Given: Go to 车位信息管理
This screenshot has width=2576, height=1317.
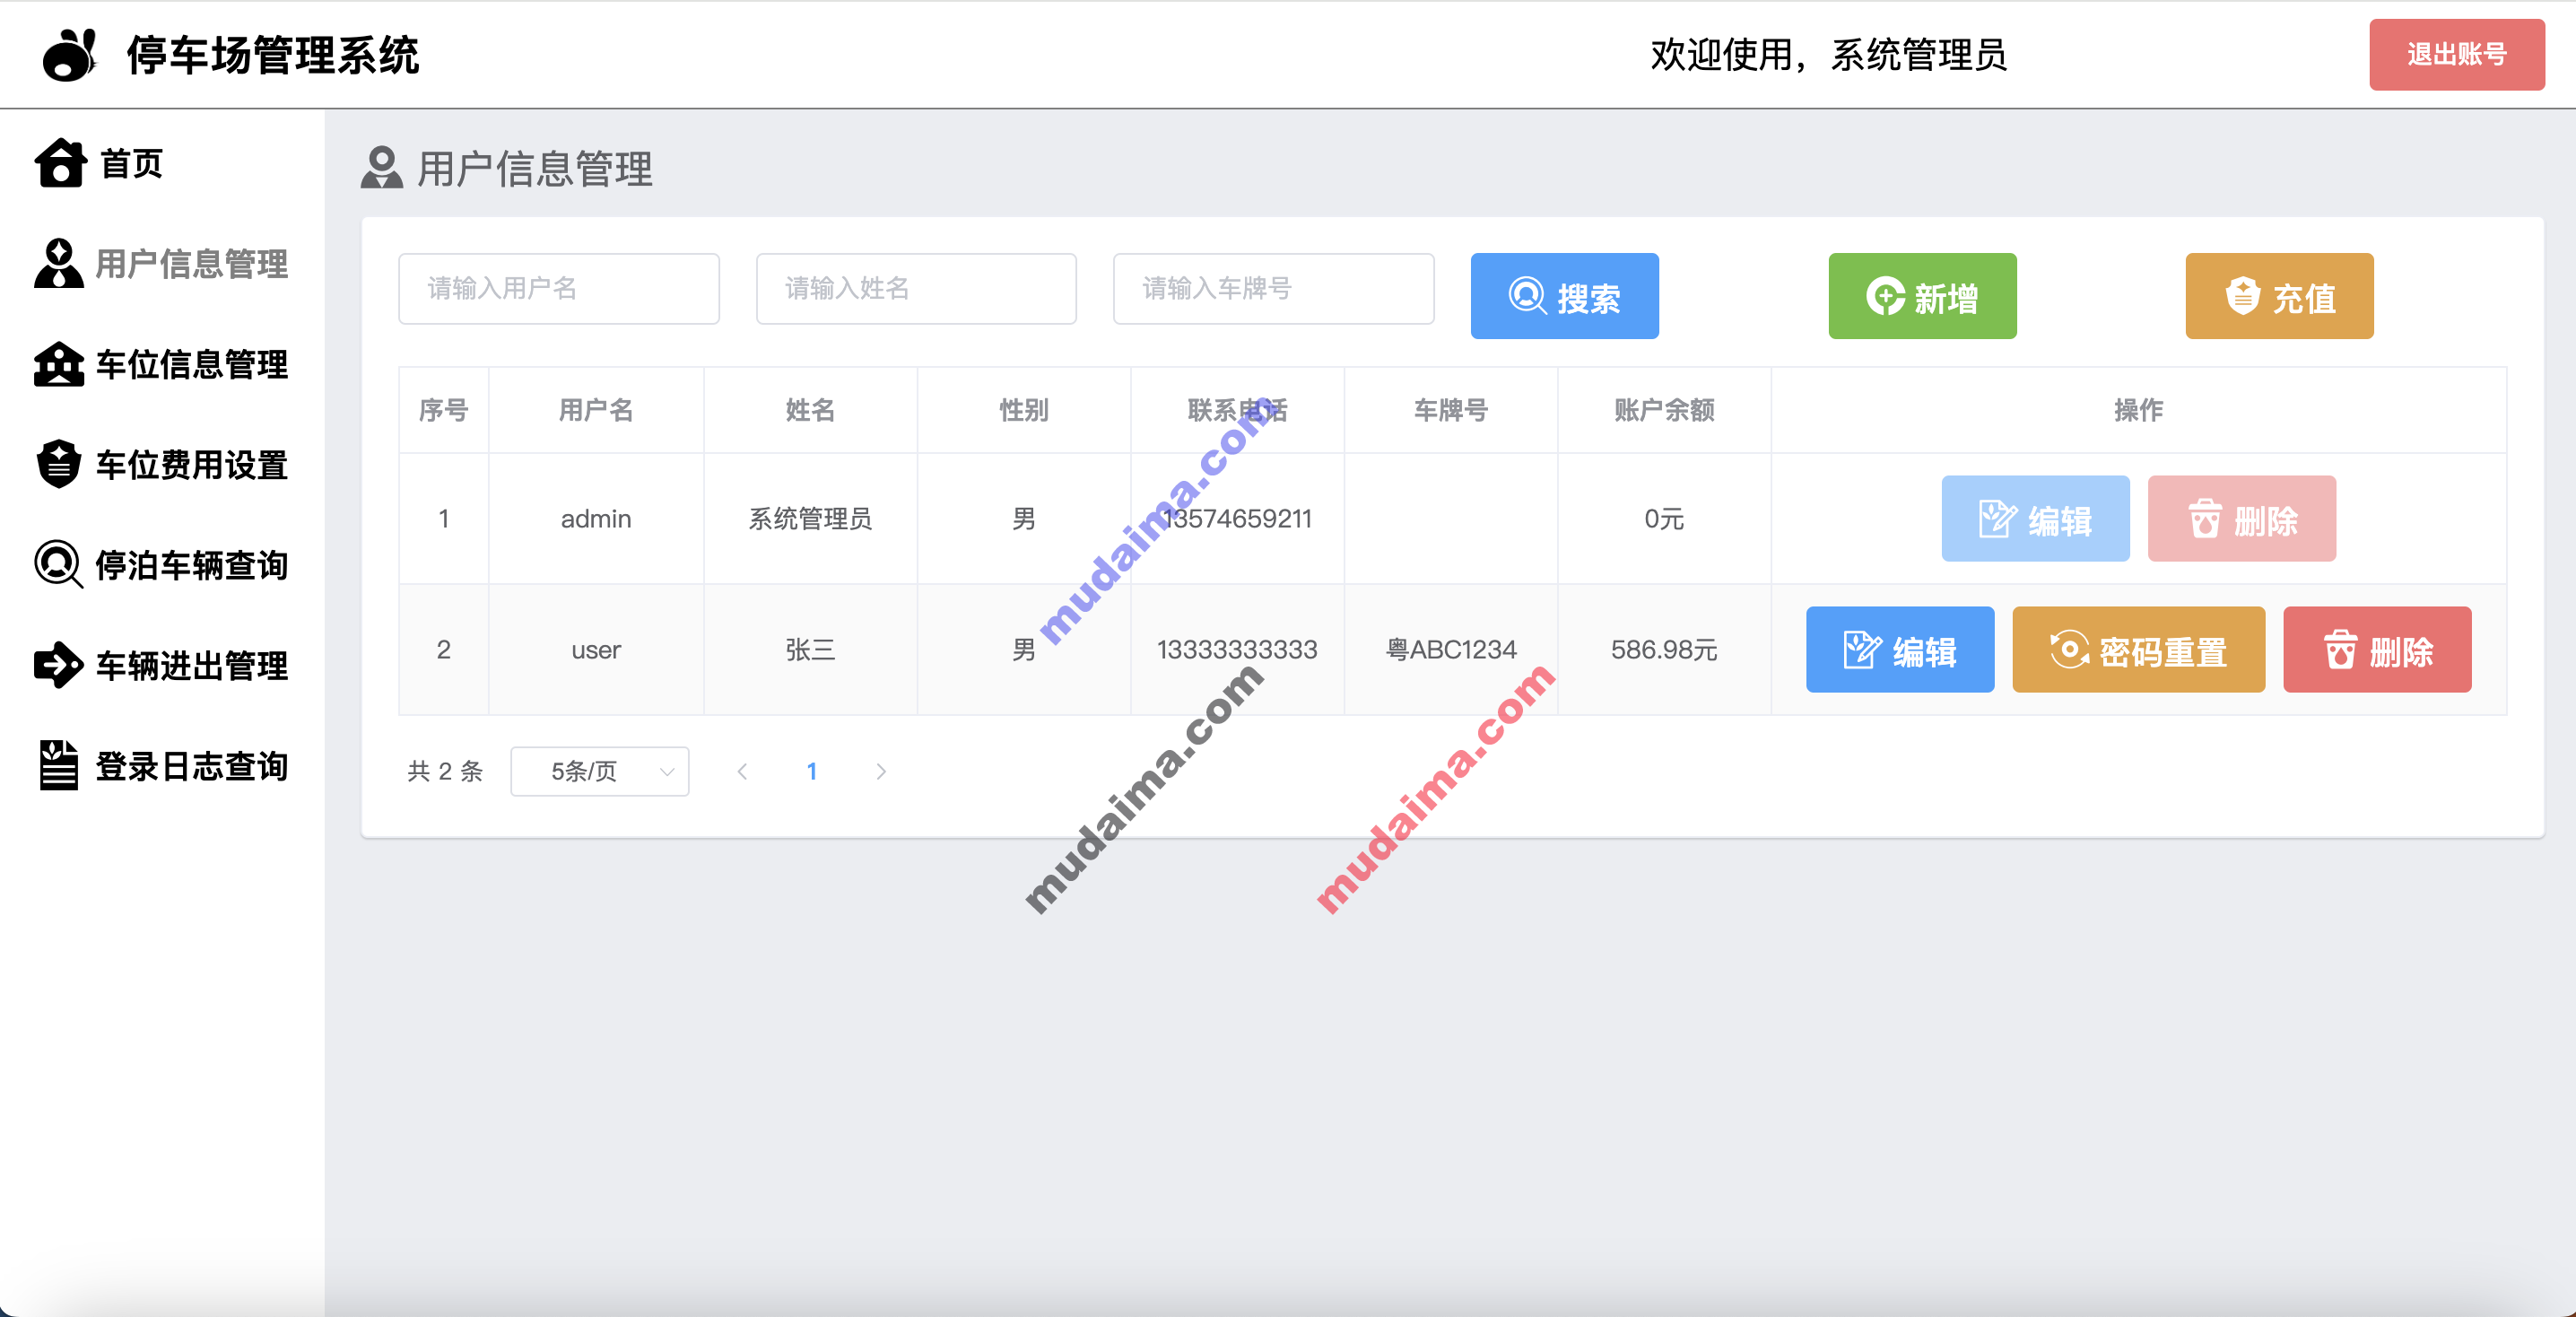Looking at the screenshot, I should point(192,364).
